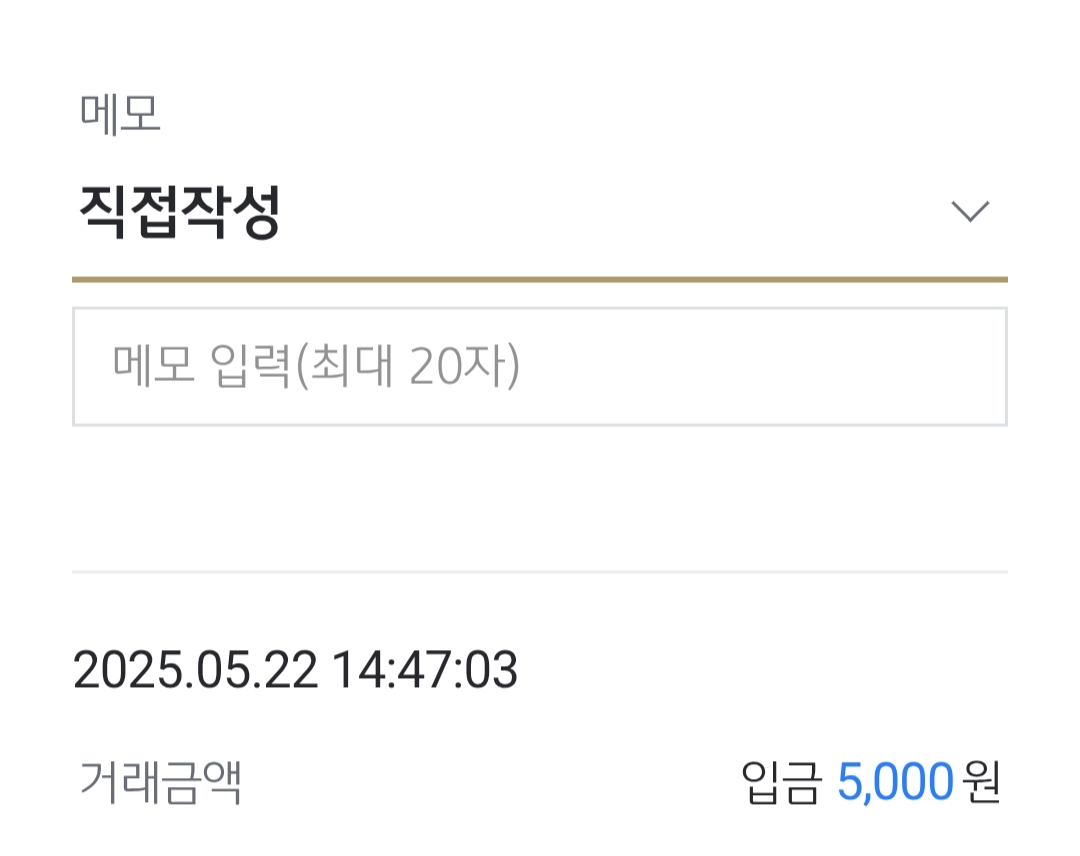Viewport: 1080px width, 856px height.
Task: Focus the 메모 입력 text field
Action: click(x=540, y=367)
